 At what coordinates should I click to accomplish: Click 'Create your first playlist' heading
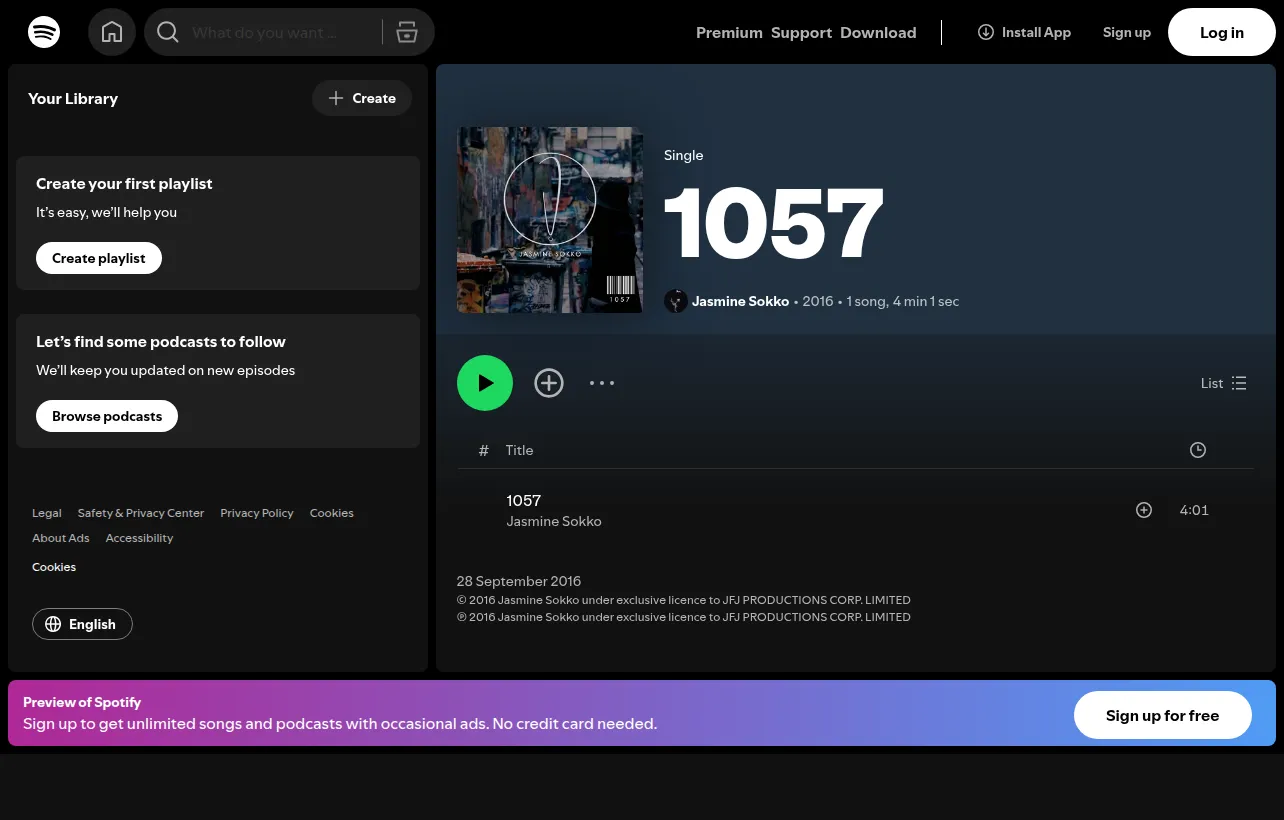click(x=124, y=184)
